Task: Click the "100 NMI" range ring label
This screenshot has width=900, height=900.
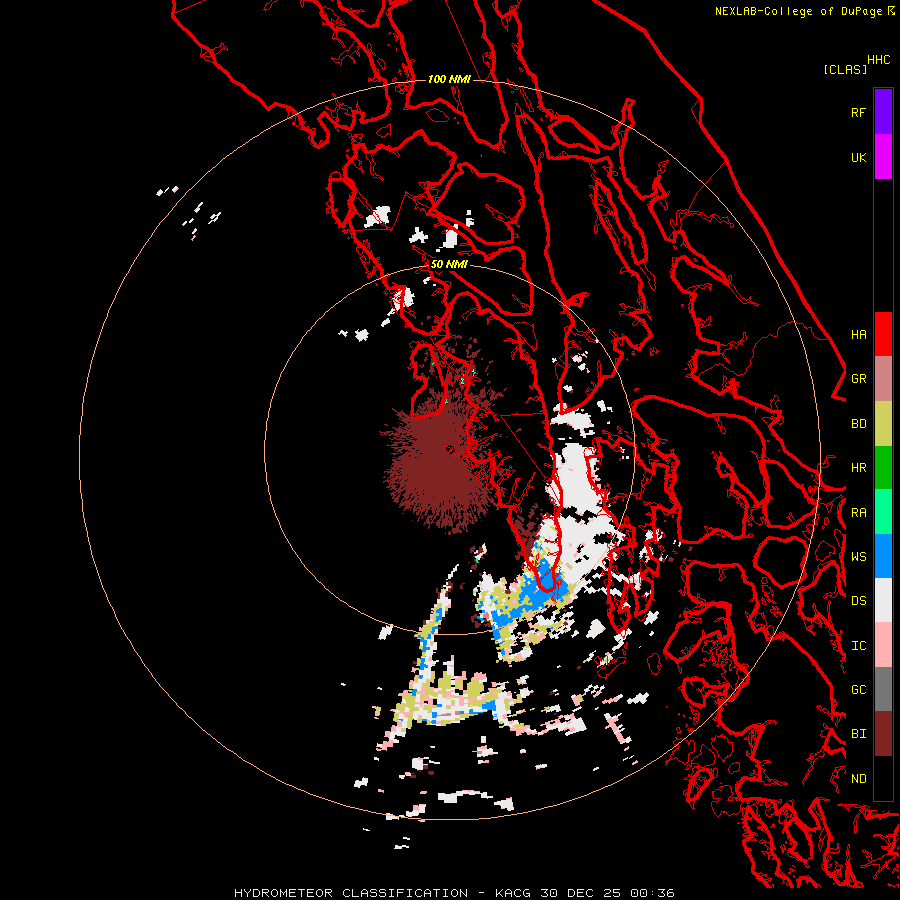Action: pos(449,79)
